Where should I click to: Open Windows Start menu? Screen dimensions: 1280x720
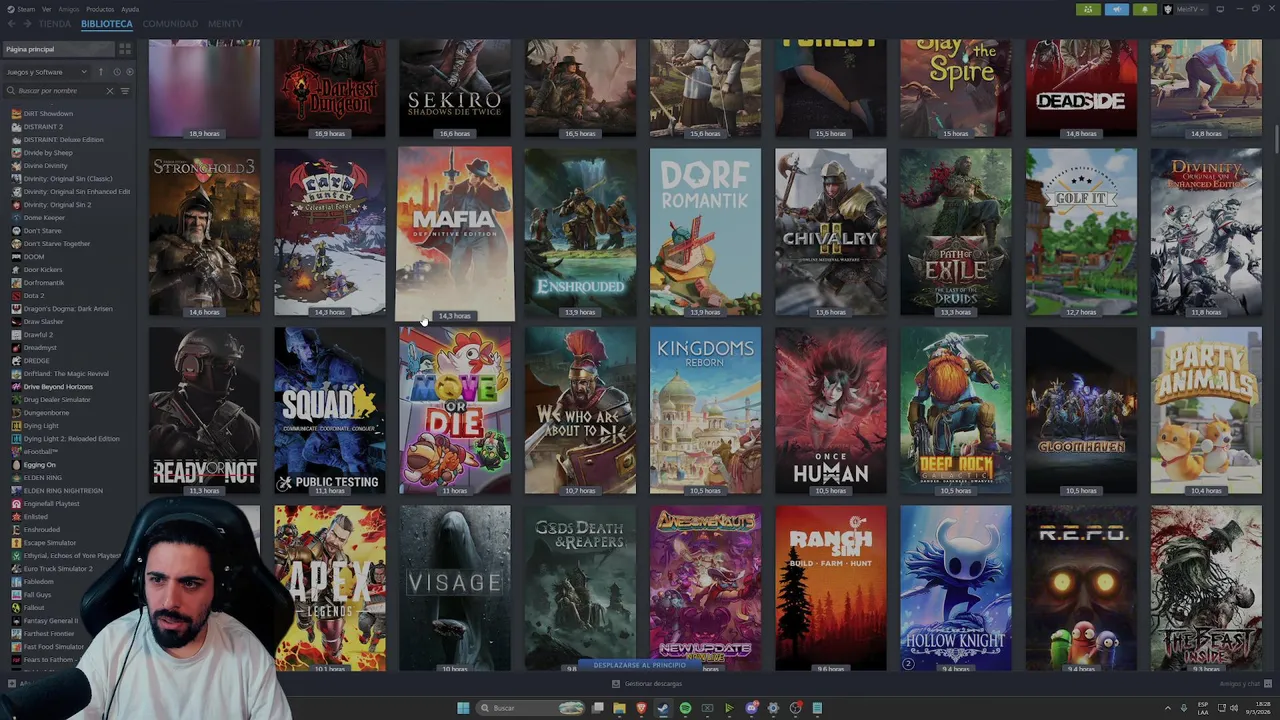(x=463, y=708)
